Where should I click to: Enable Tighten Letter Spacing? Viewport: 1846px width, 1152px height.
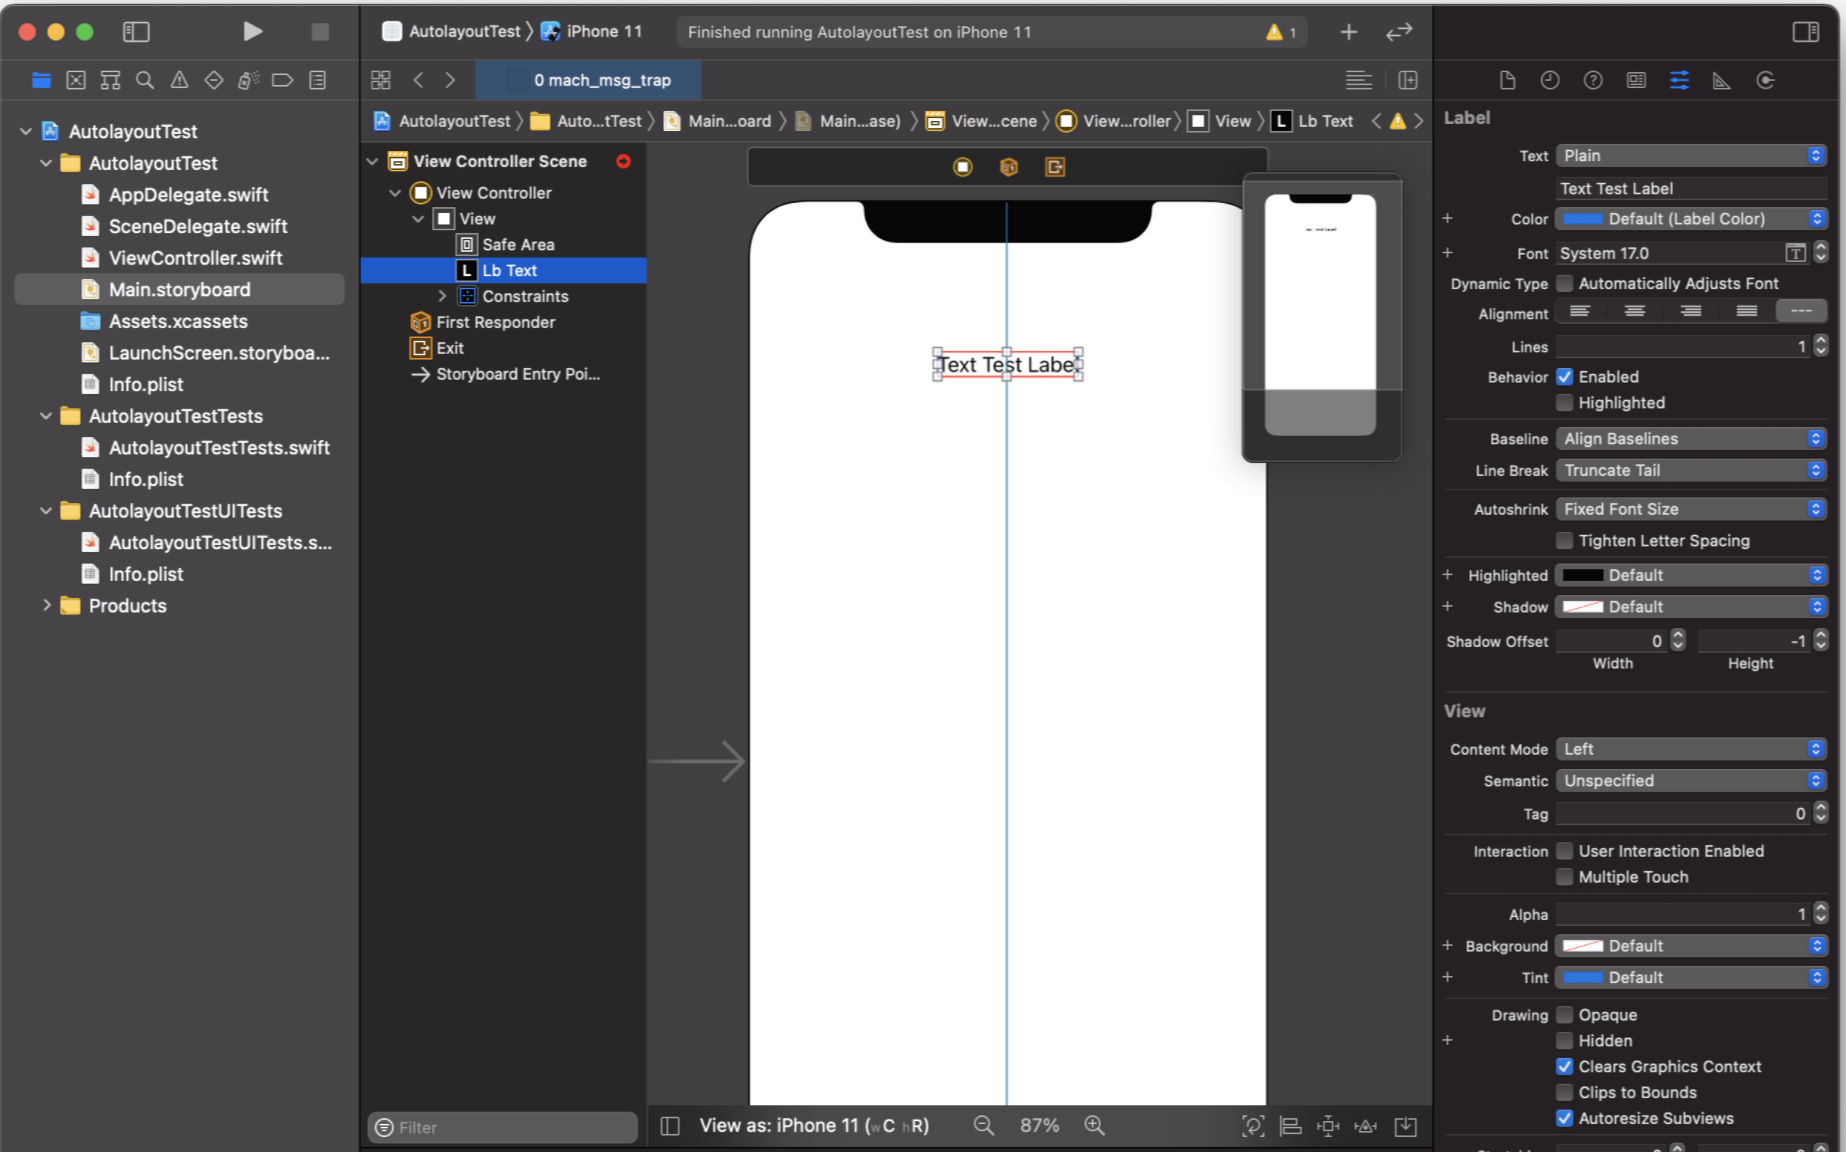pyautogui.click(x=1565, y=541)
